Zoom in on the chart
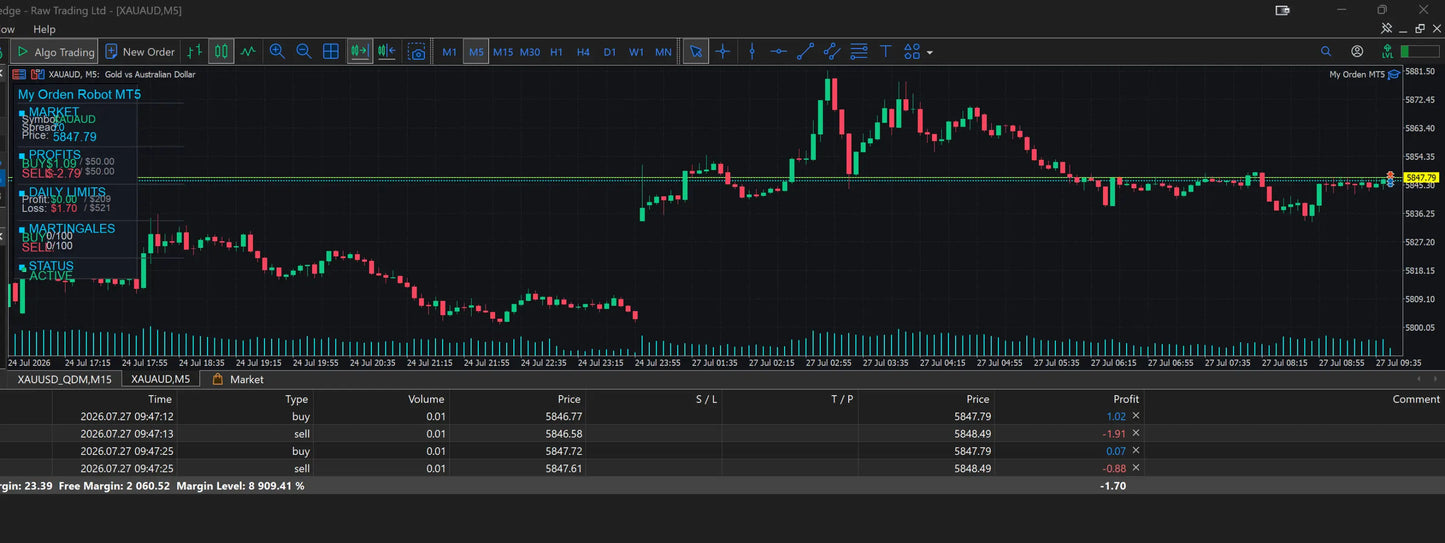Viewport: 1445px width, 543px height. 277,52
